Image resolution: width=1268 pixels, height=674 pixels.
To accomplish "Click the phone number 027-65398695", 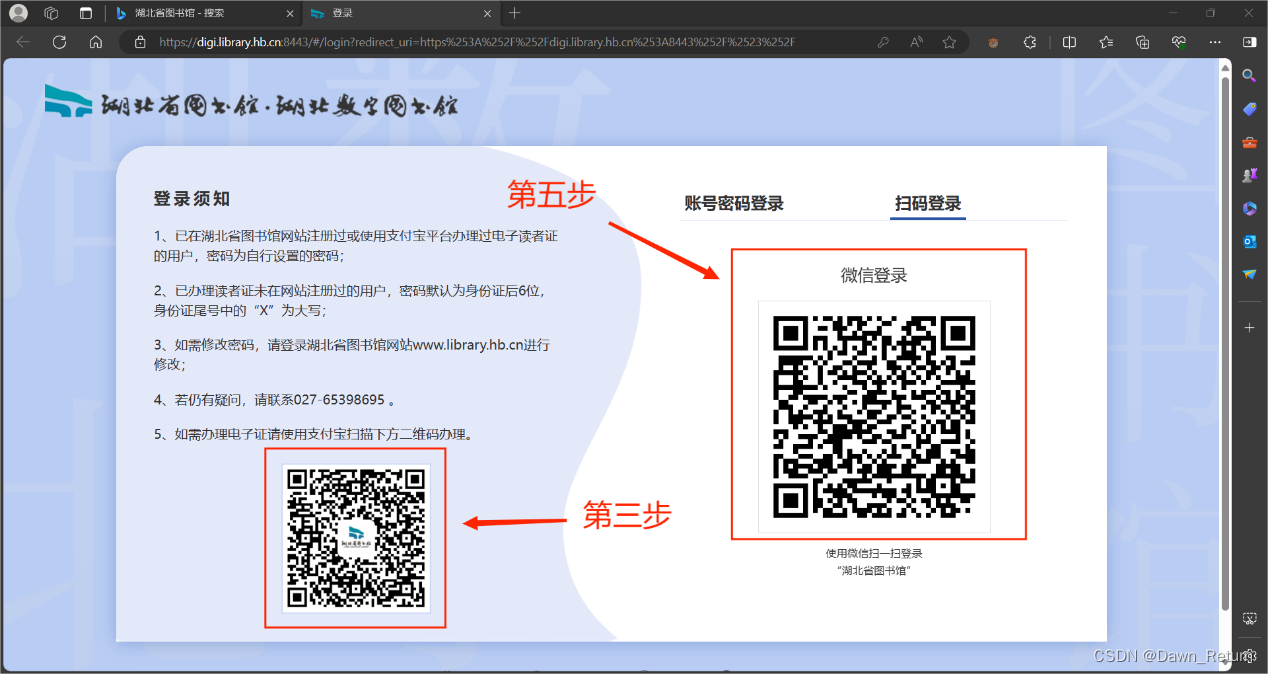I will (339, 400).
